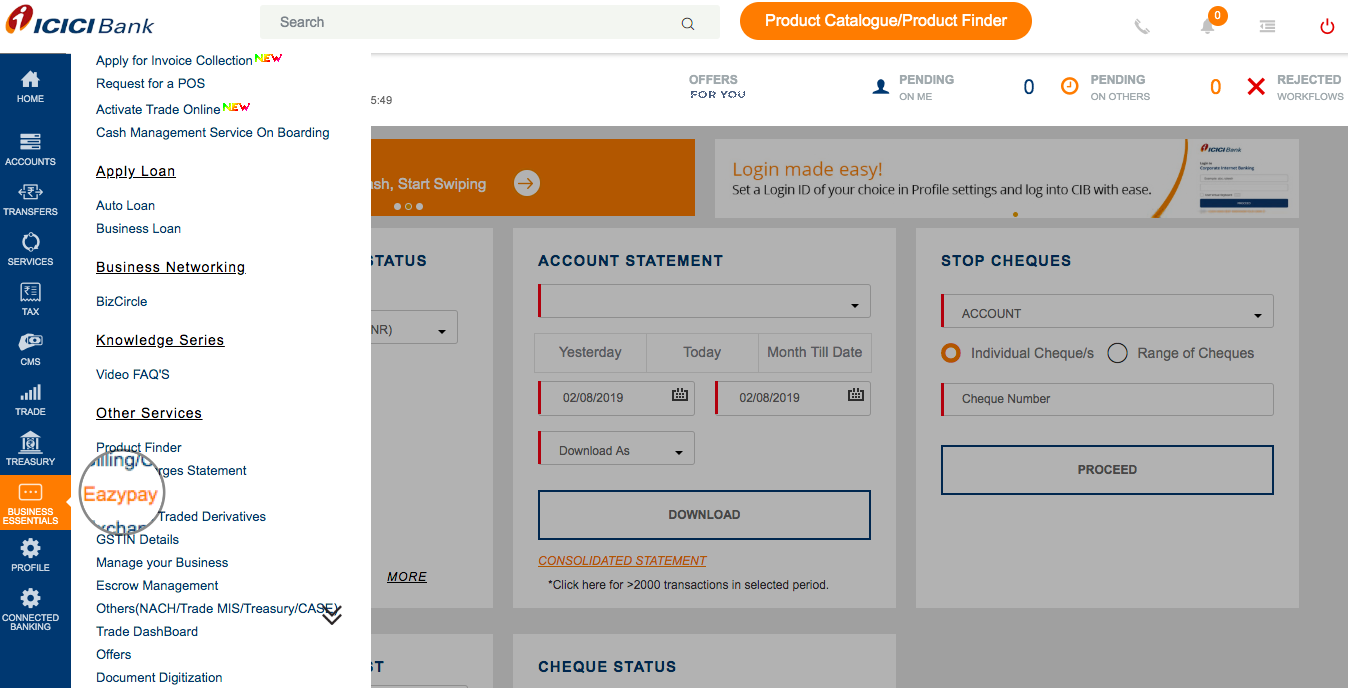The height and width of the screenshot is (688, 1348).
Task: Select the Transfers icon in the sidebar
Action: coord(31,198)
